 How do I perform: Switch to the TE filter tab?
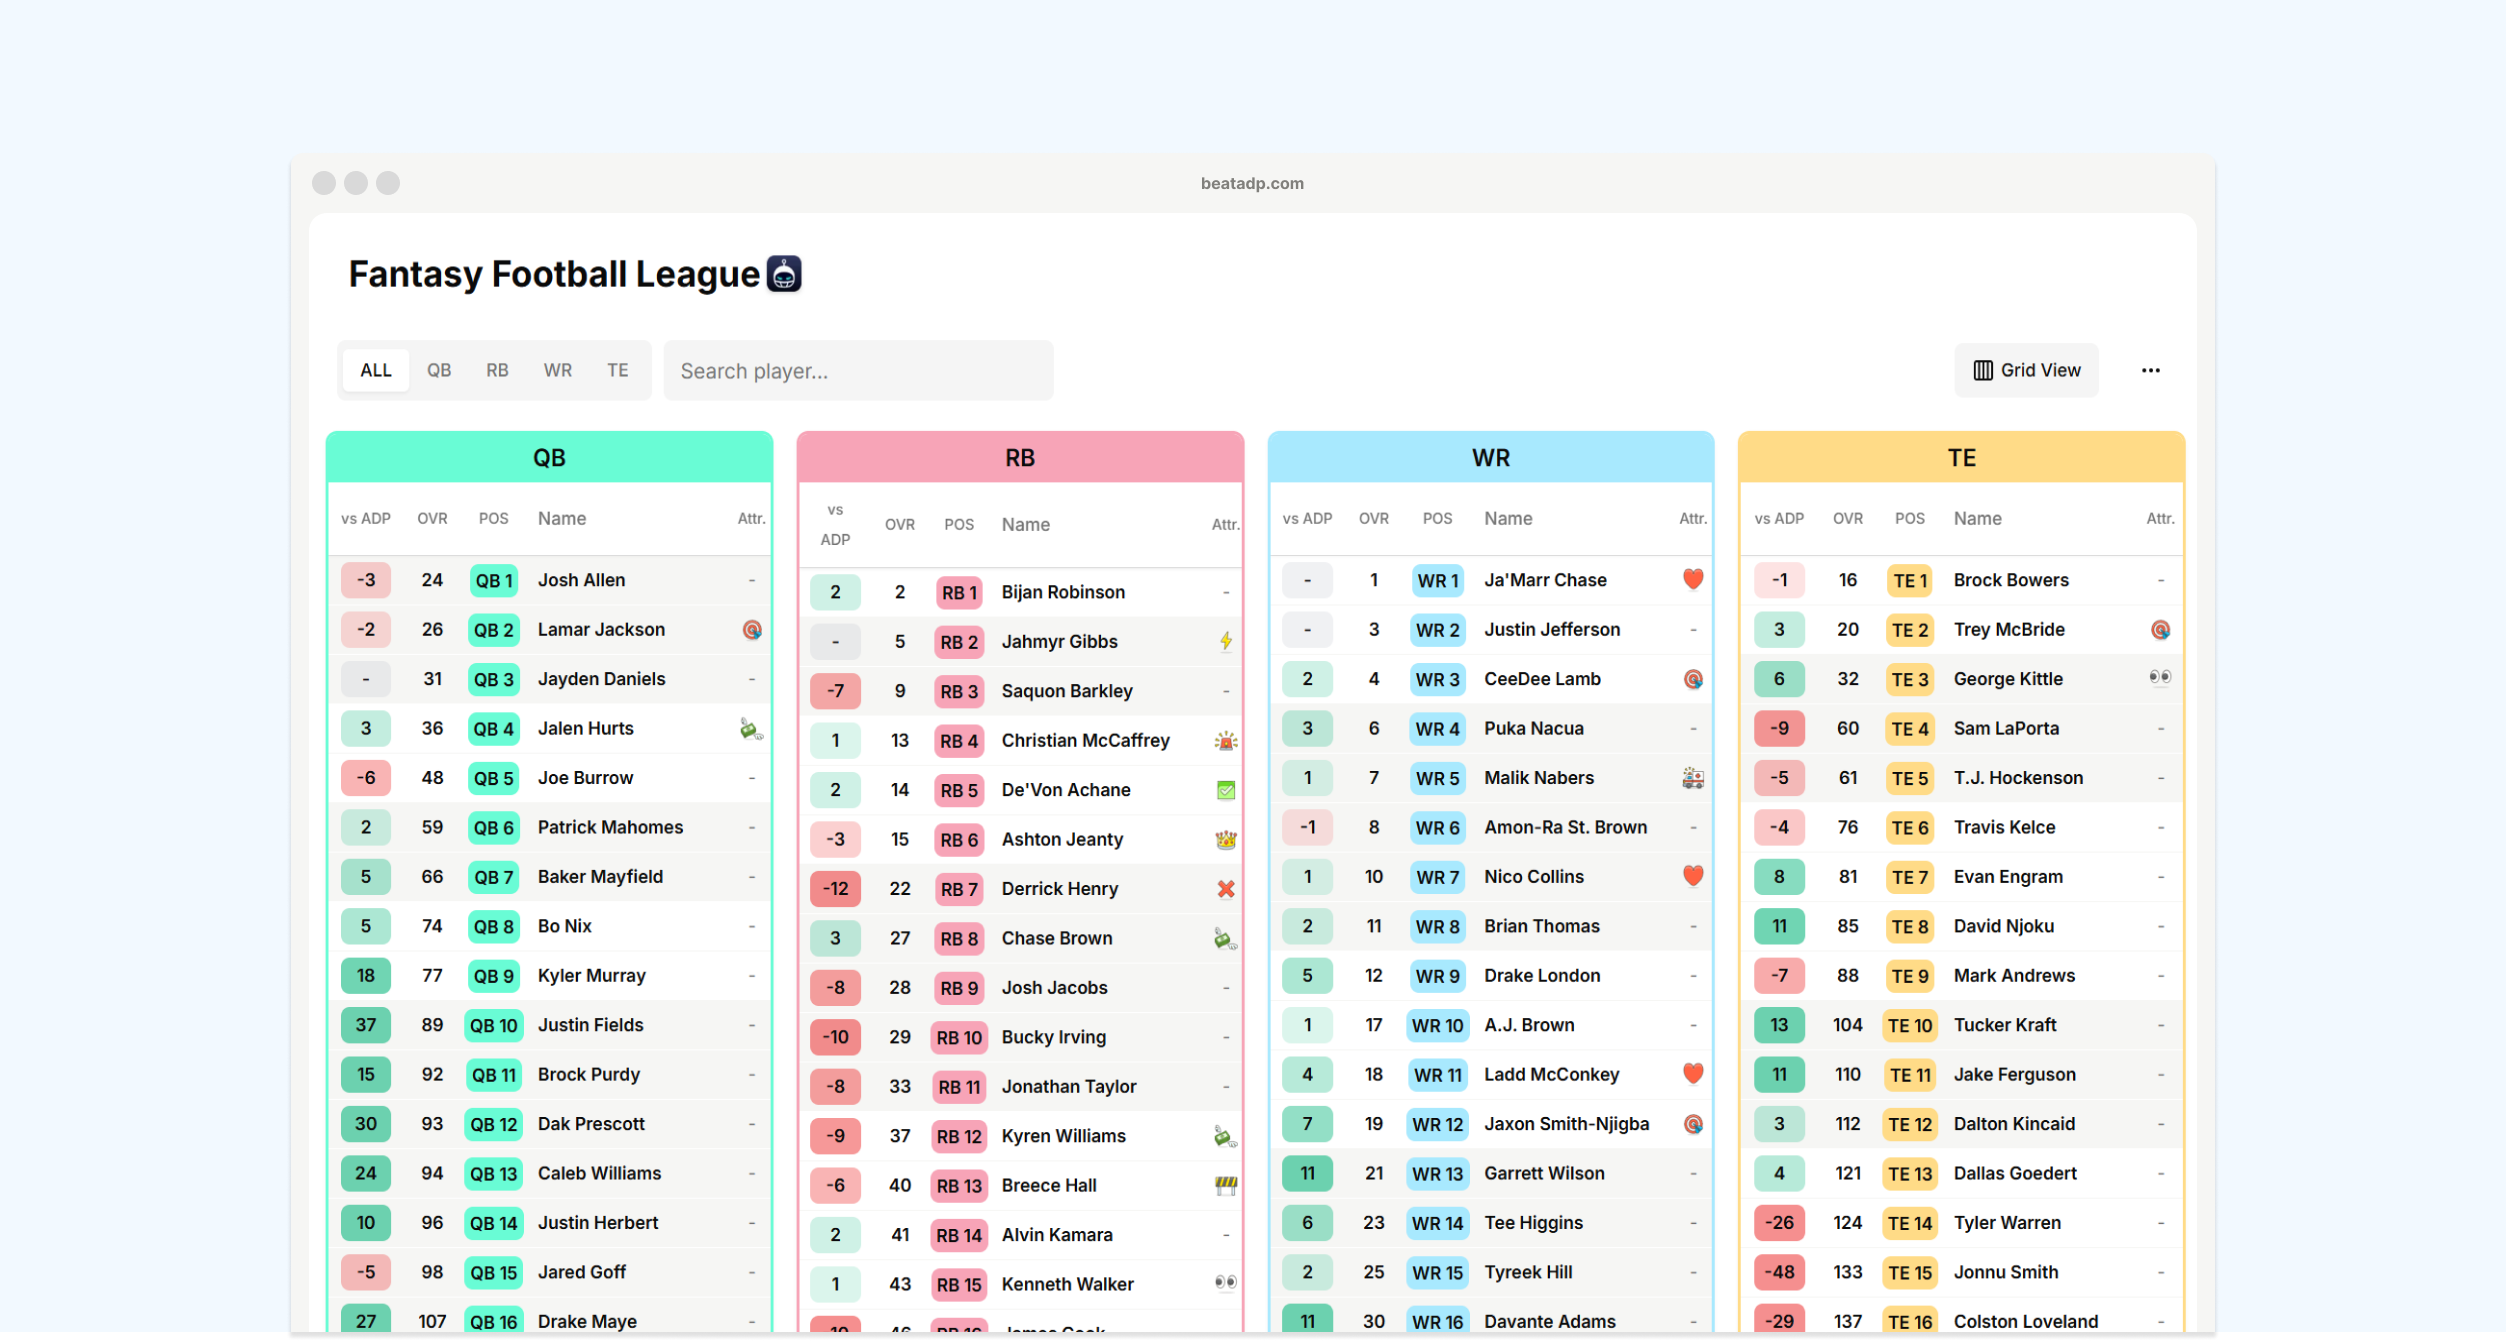[618, 371]
